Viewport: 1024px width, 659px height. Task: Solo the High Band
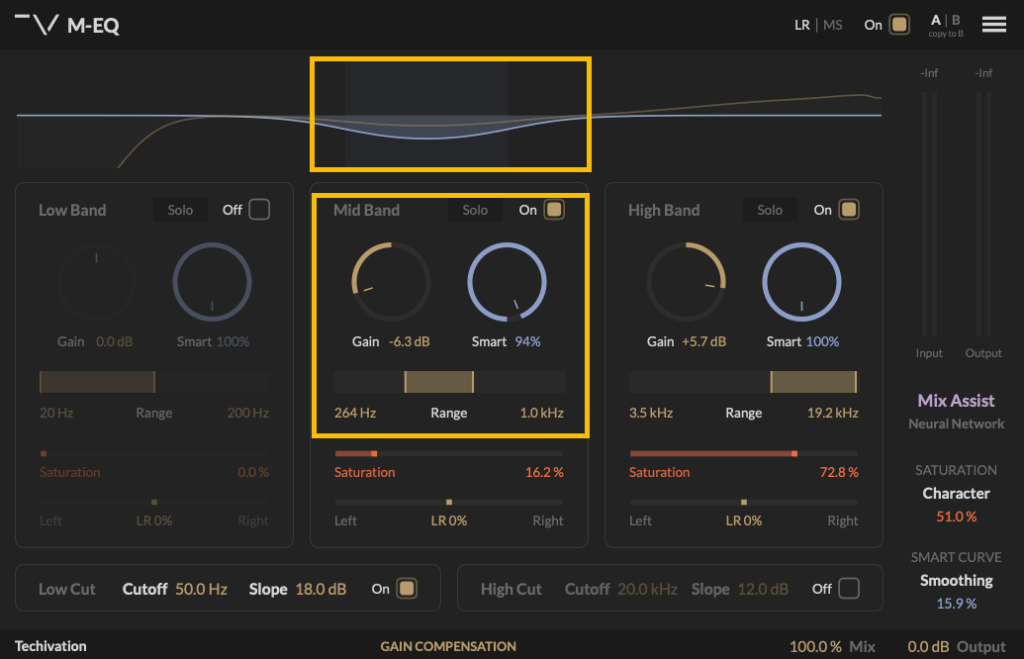(770, 210)
